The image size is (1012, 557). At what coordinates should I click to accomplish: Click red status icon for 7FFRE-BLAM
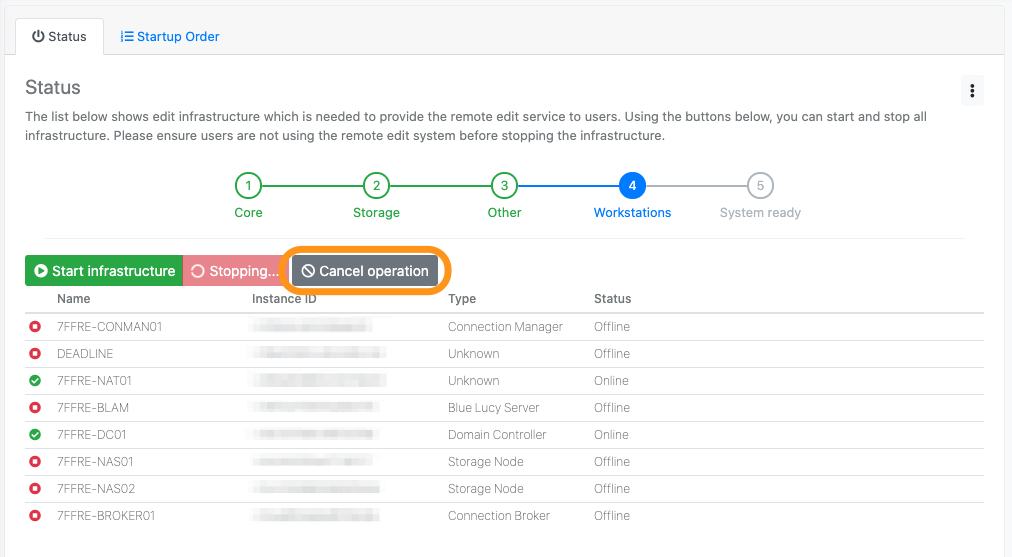35,408
